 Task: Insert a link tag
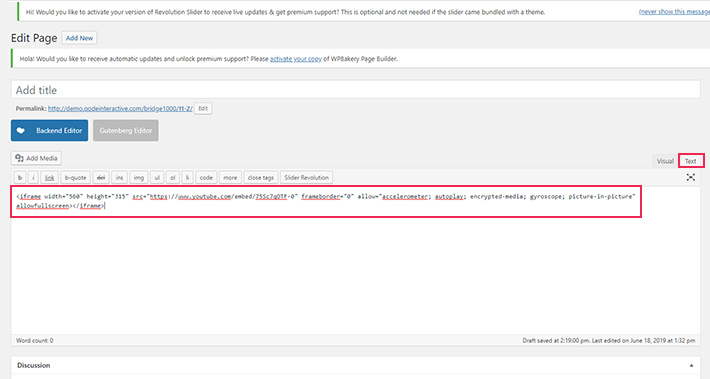(x=49, y=178)
